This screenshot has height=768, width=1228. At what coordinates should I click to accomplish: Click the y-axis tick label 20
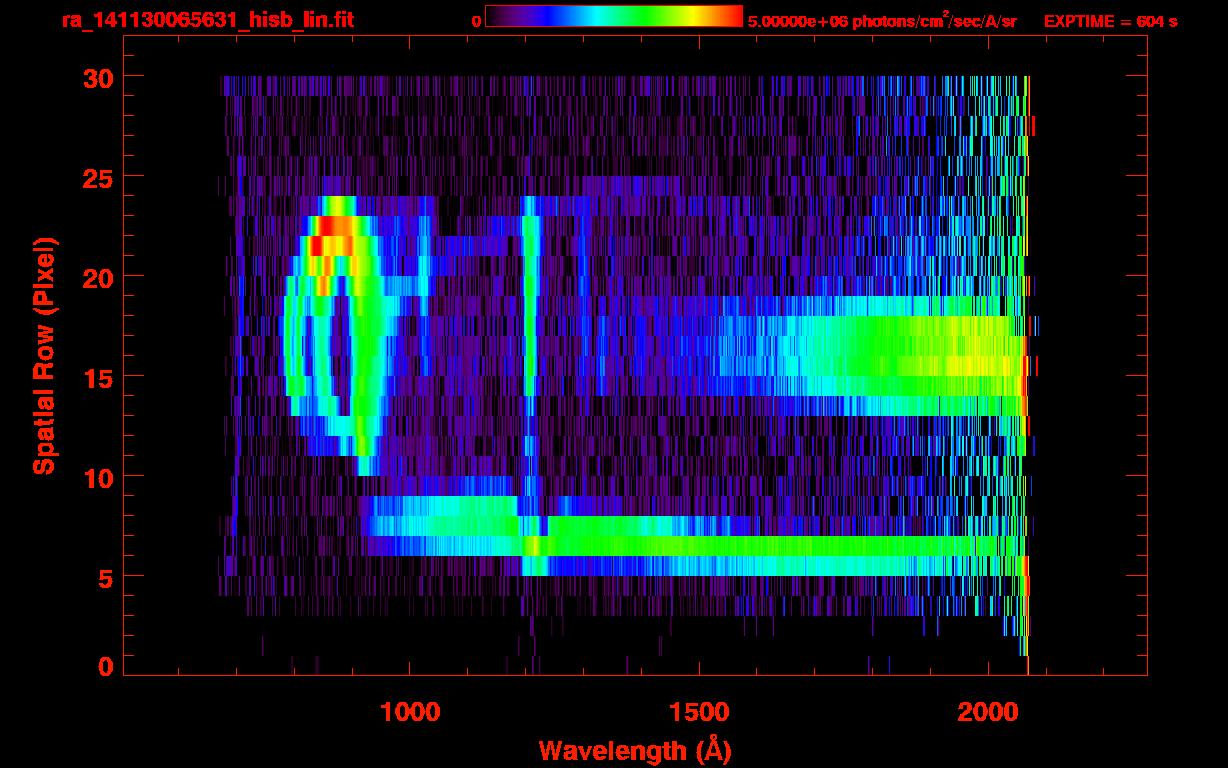click(97, 277)
